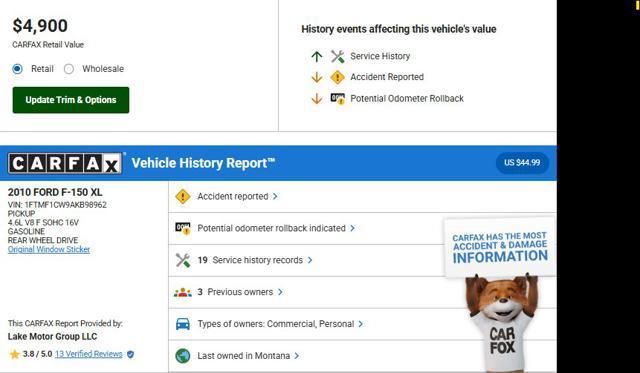
Task: Click the people icon in Previous owners row
Action: coord(182,292)
